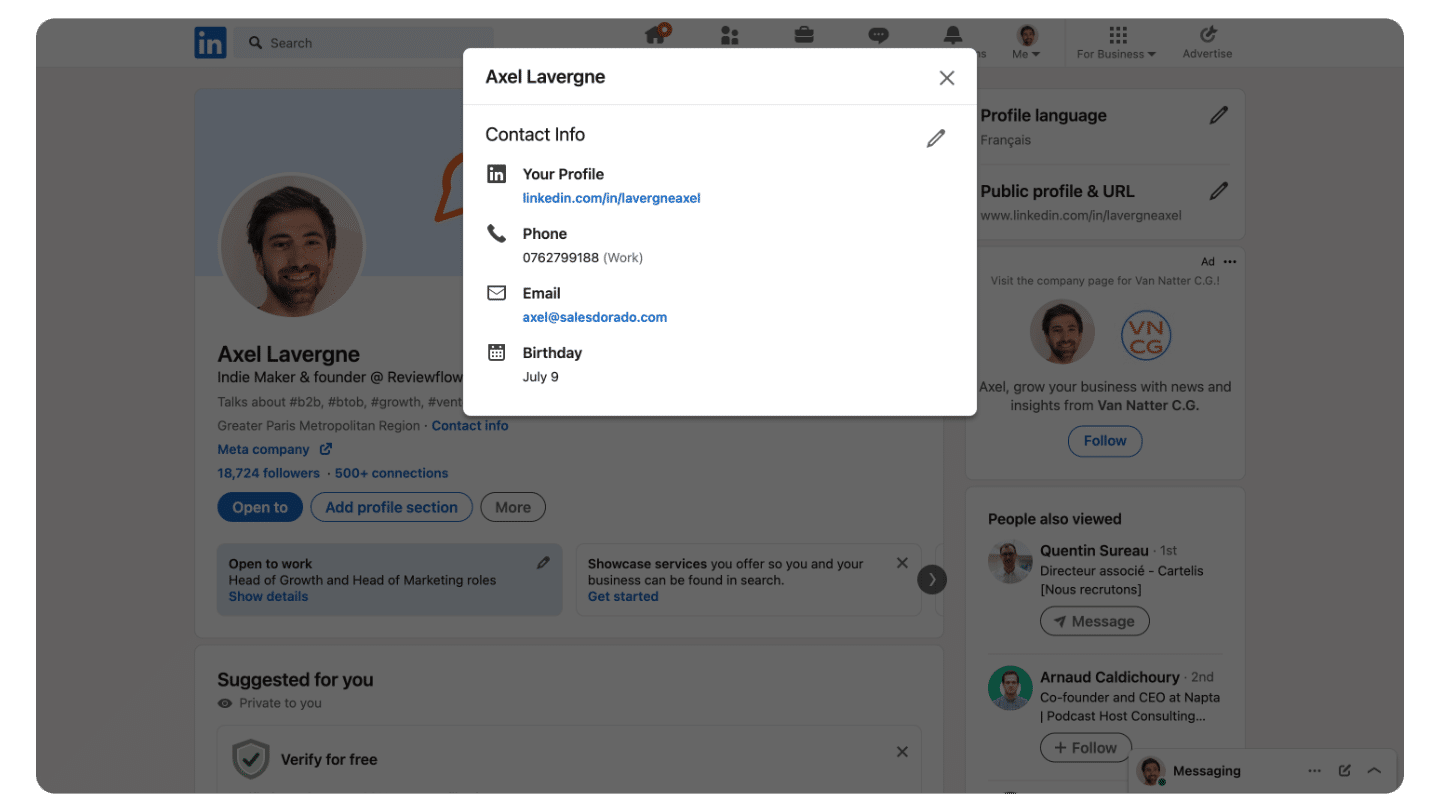Open the Notifications bell icon
This screenshot has height=810, width=1440.
(x=952, y=36)
